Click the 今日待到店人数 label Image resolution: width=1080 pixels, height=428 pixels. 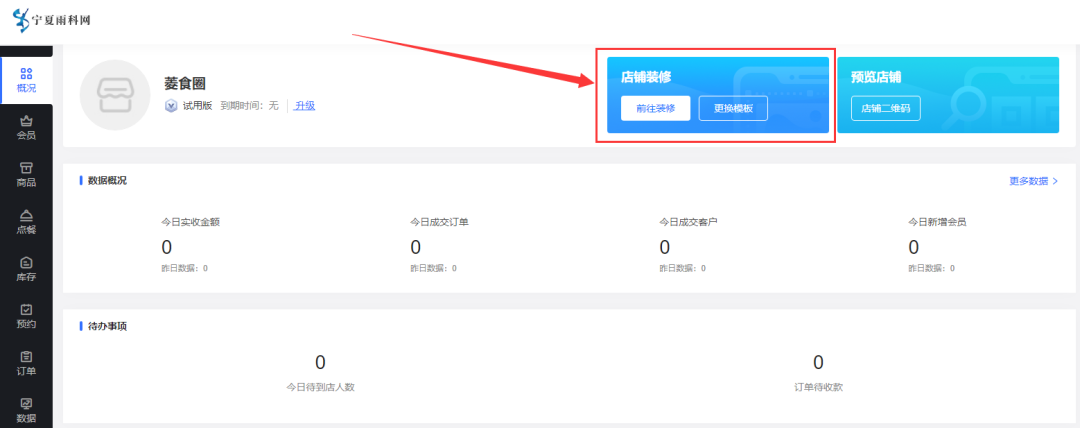click(x=320, y=387)
